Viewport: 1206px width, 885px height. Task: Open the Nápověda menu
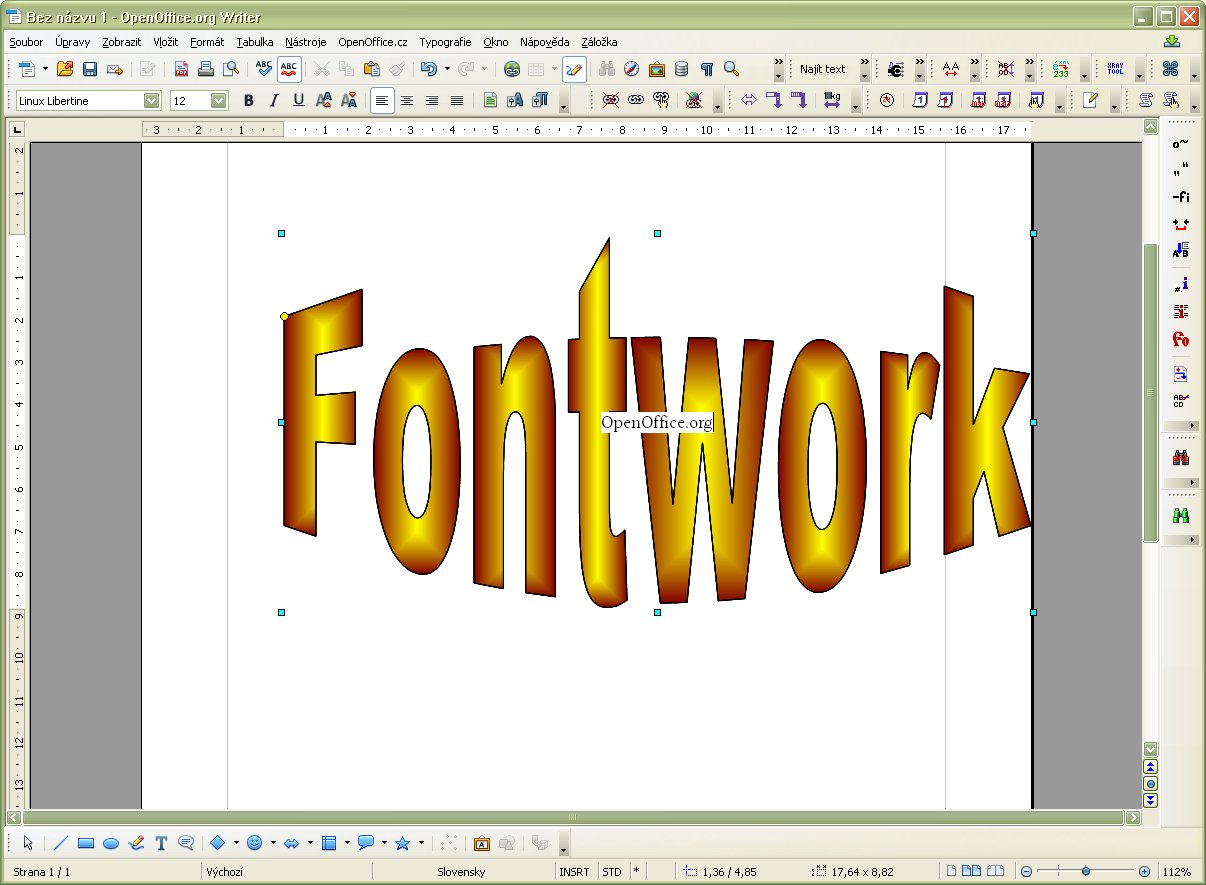point(545,42)
